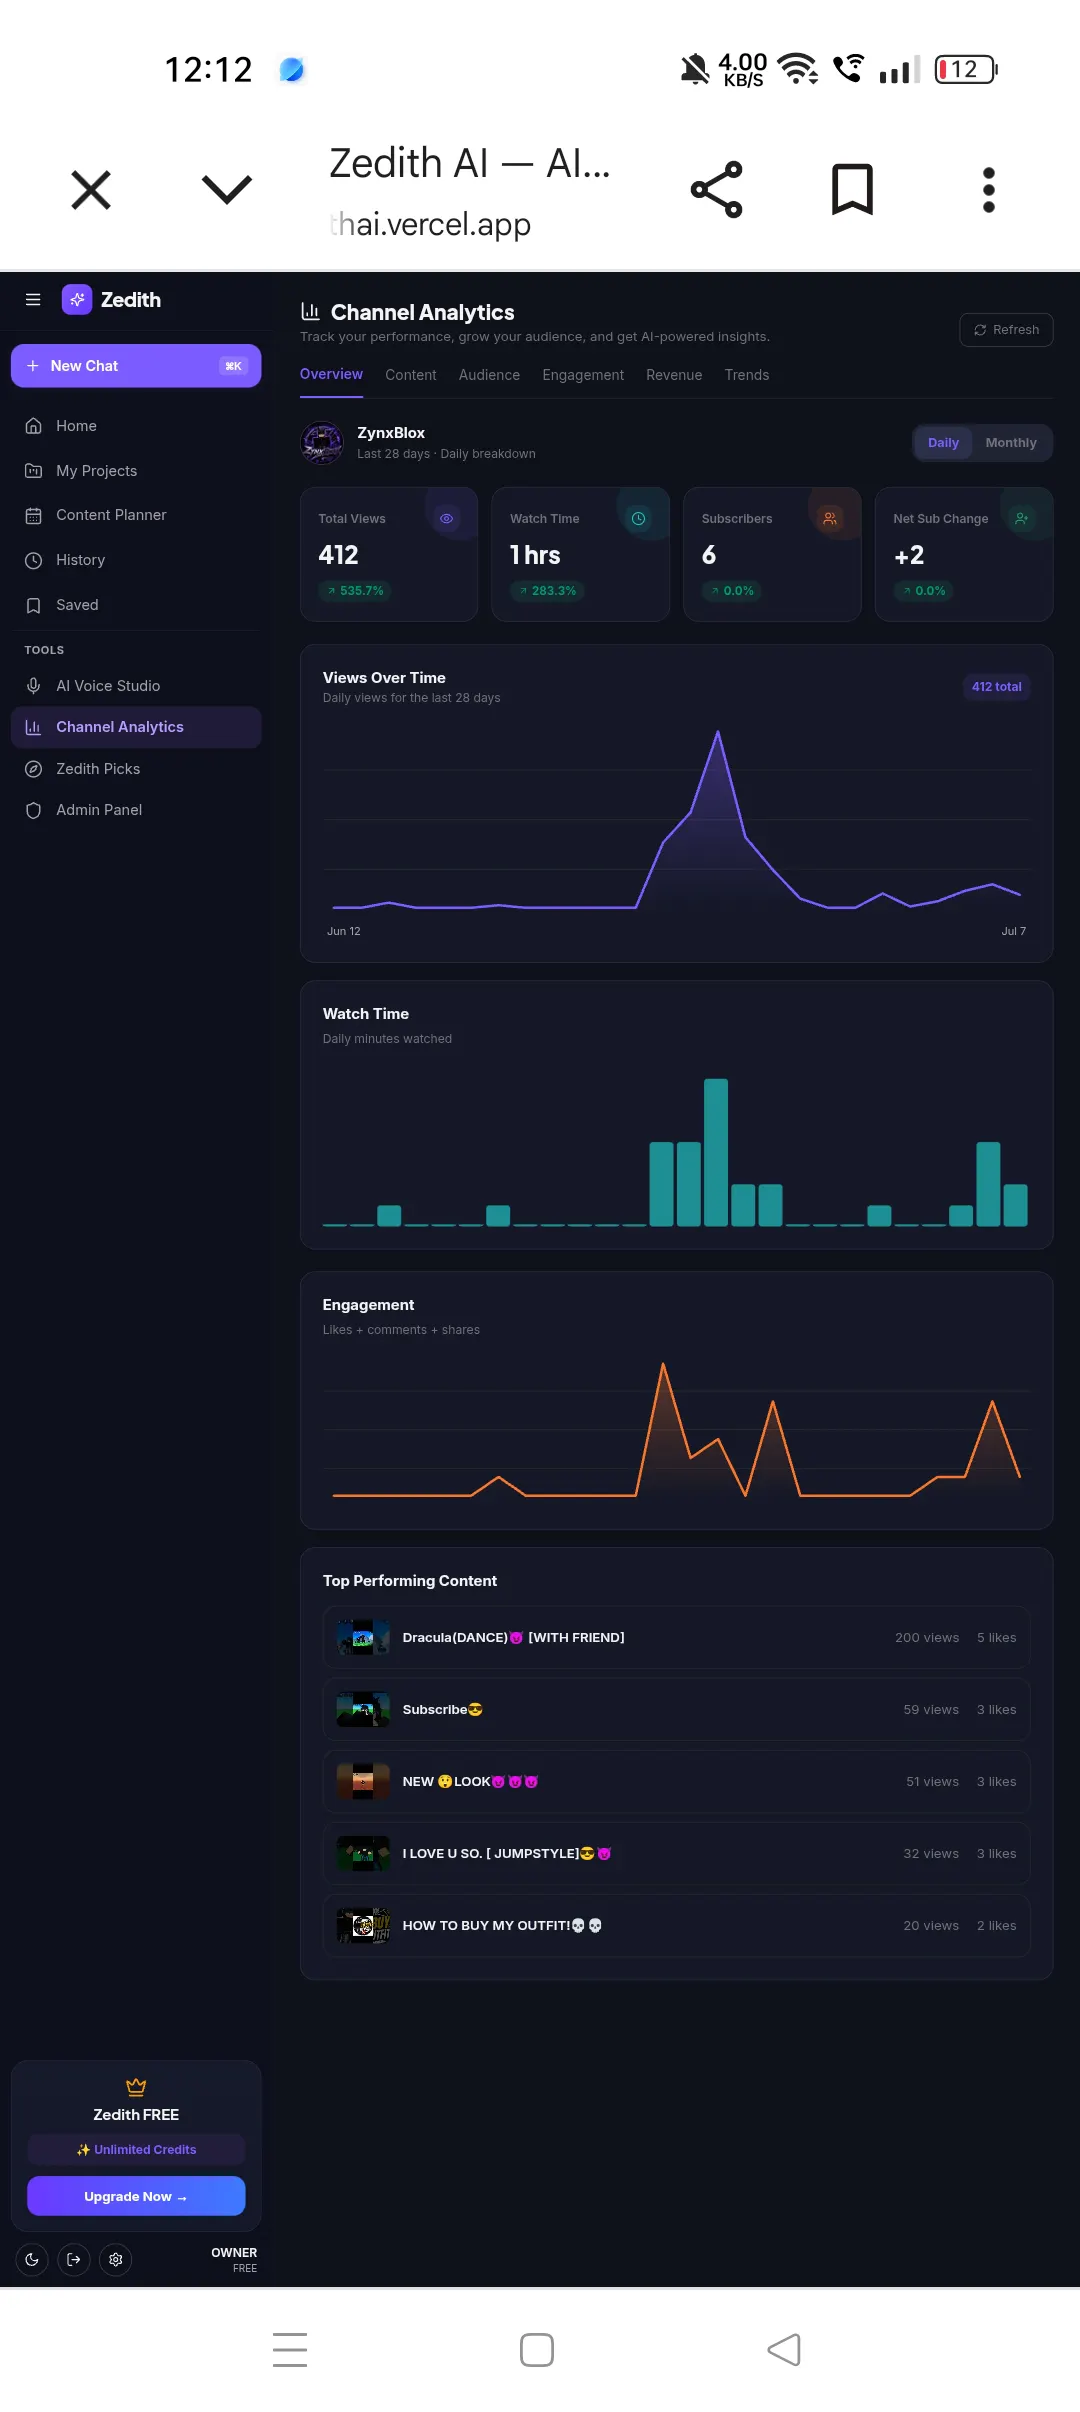The width and height of the screenshot is (1080, 2412).
Task: Click the Home house icon
Action: 33,426
